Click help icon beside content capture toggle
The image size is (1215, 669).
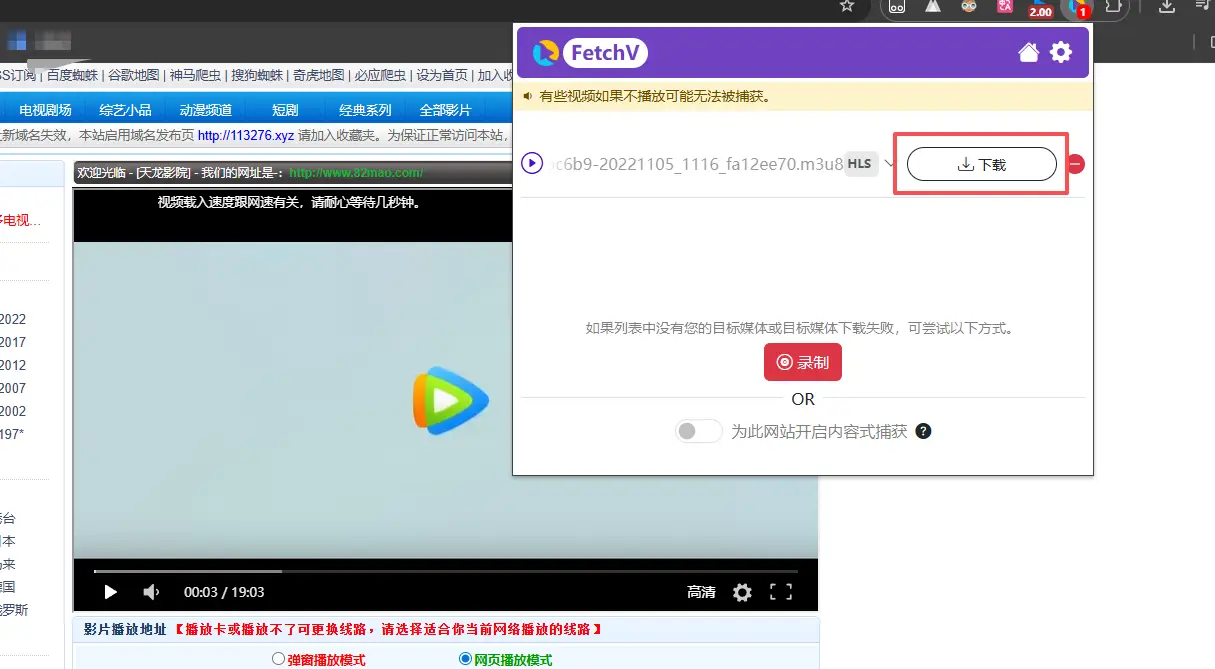point(924,431)
